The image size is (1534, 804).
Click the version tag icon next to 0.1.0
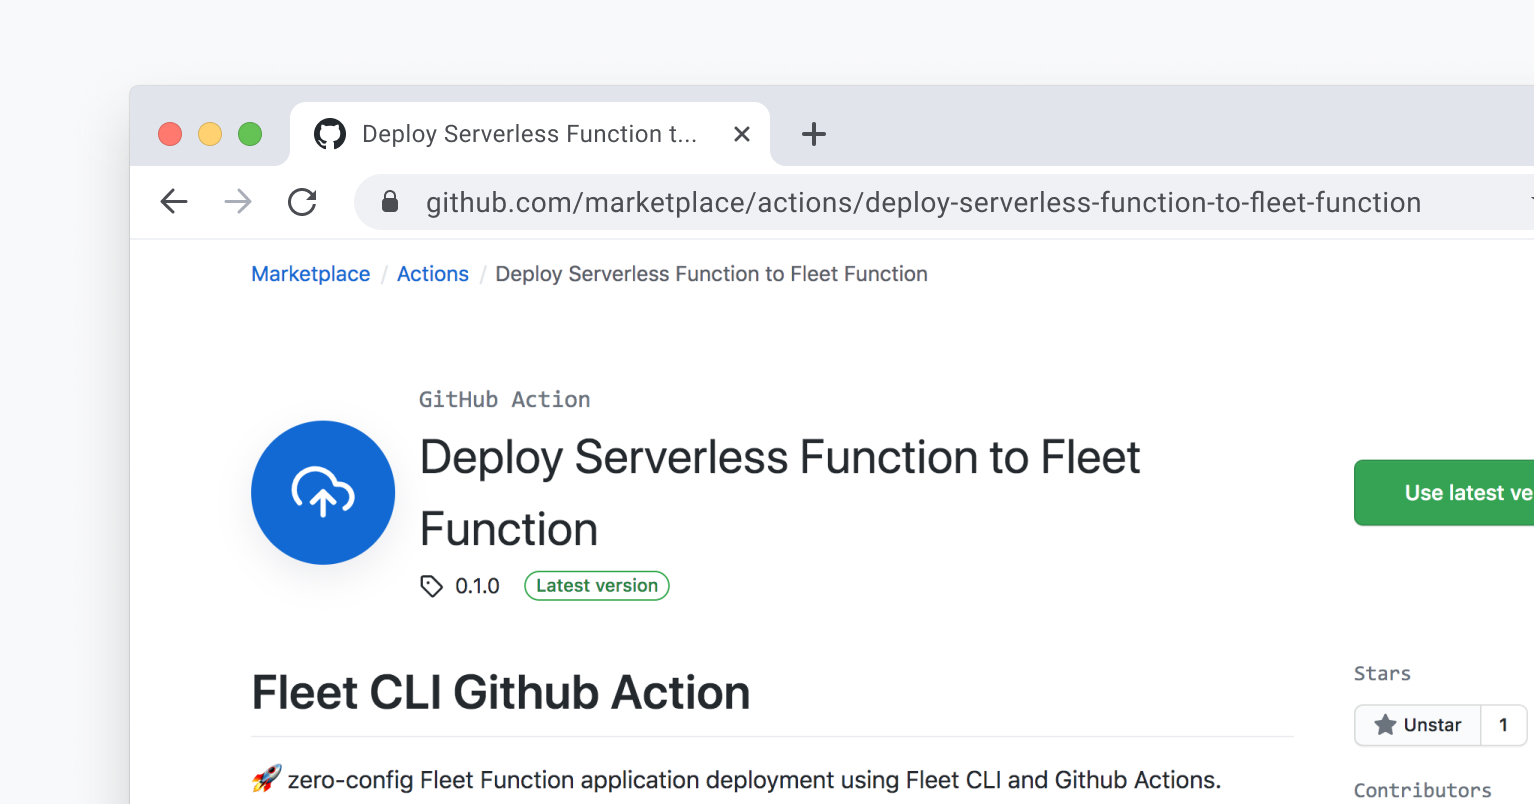431,585
